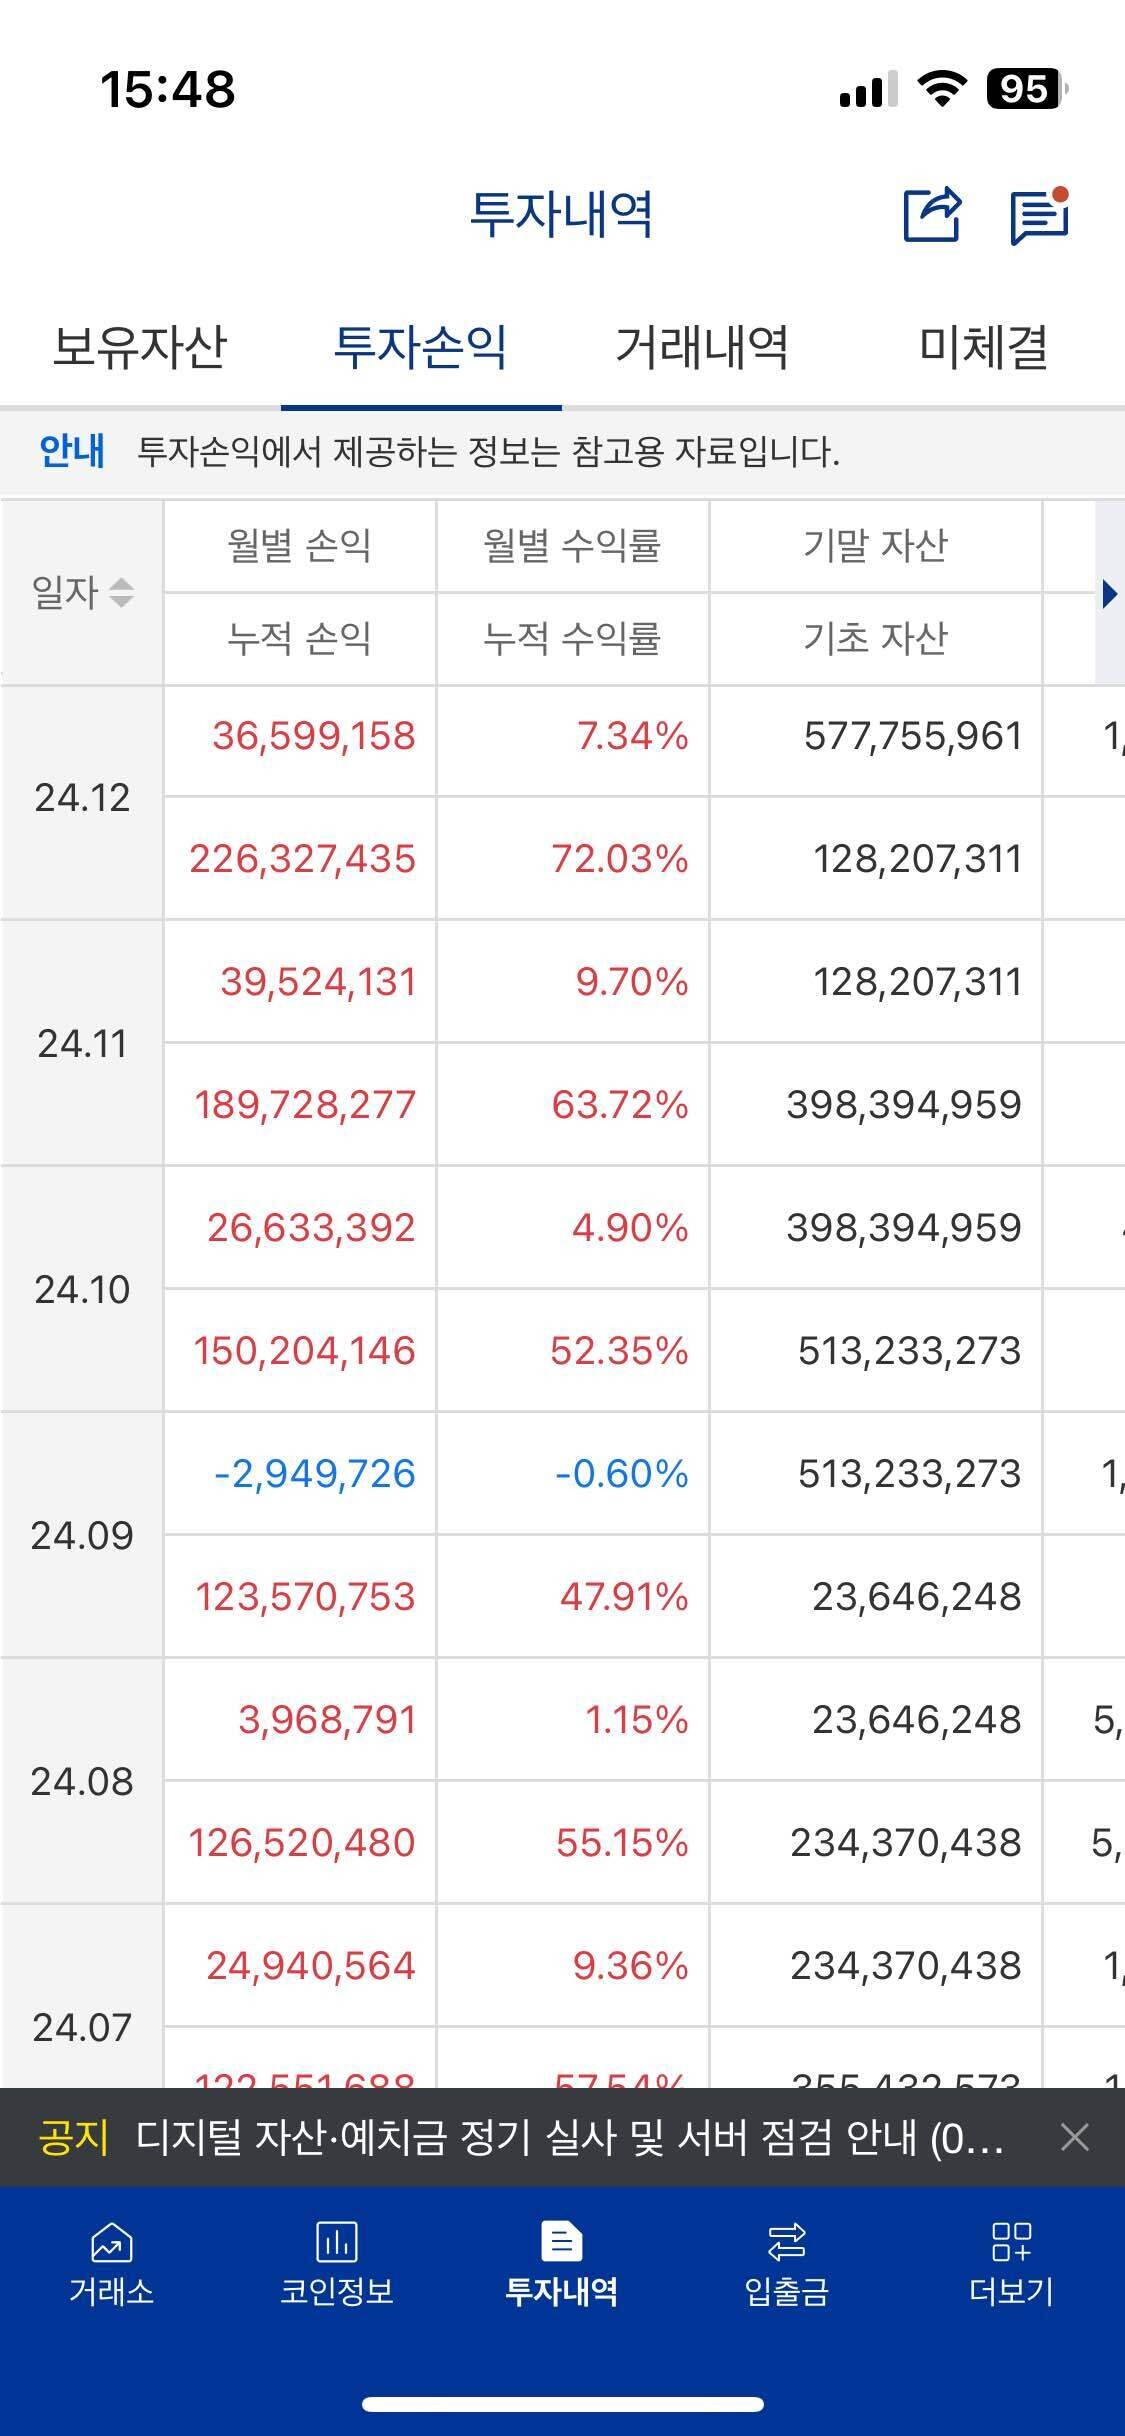The image size is (1125, 2436).
Task: Tap the share icon in header
Action: pos(932,214)
